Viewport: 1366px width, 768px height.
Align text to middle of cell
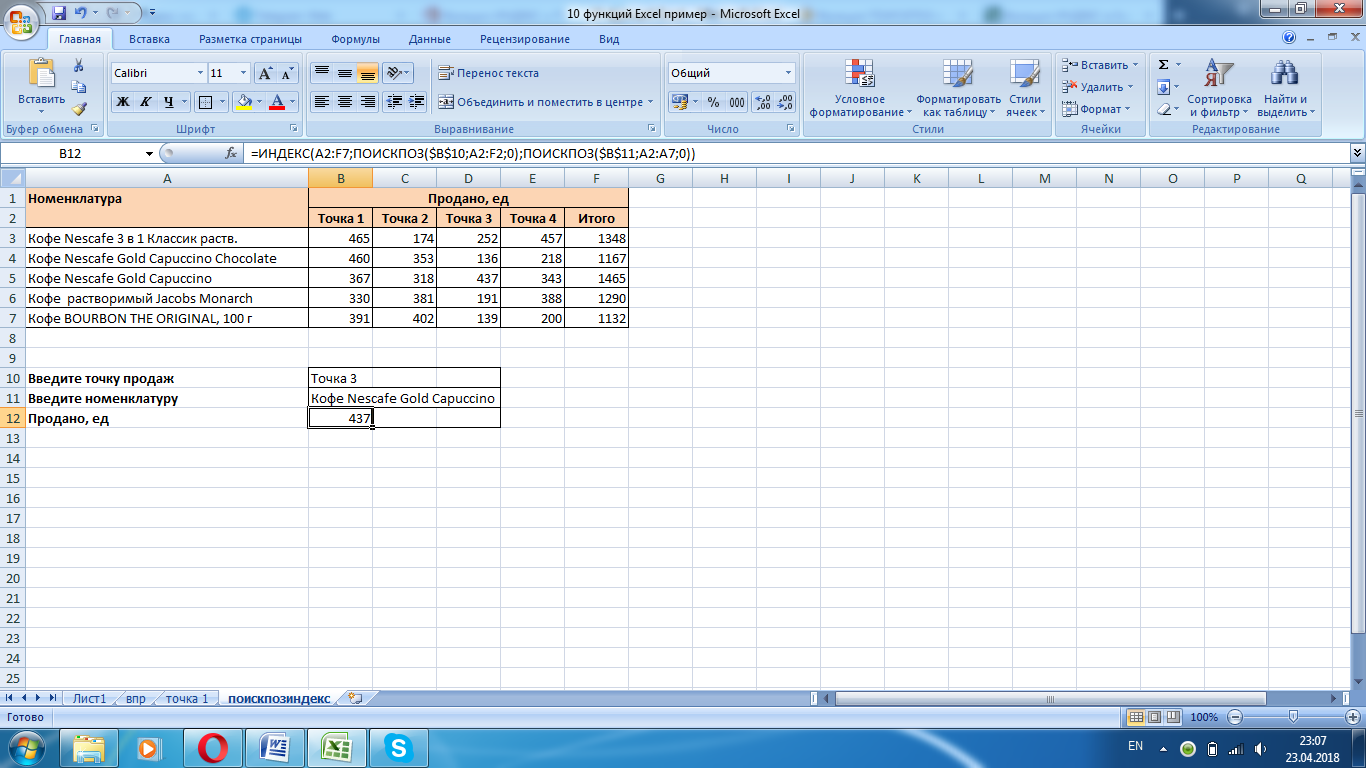344,73
